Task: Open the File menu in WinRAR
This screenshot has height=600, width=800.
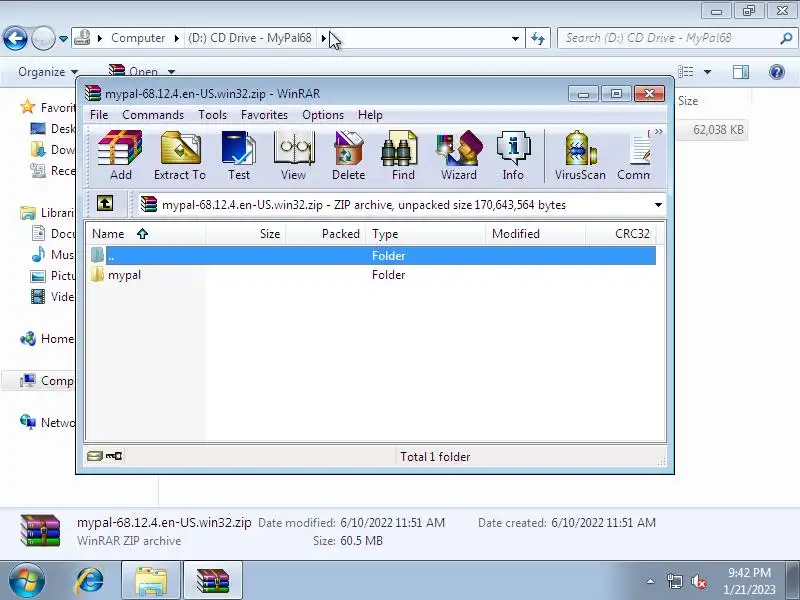Action: click(99, 115)
